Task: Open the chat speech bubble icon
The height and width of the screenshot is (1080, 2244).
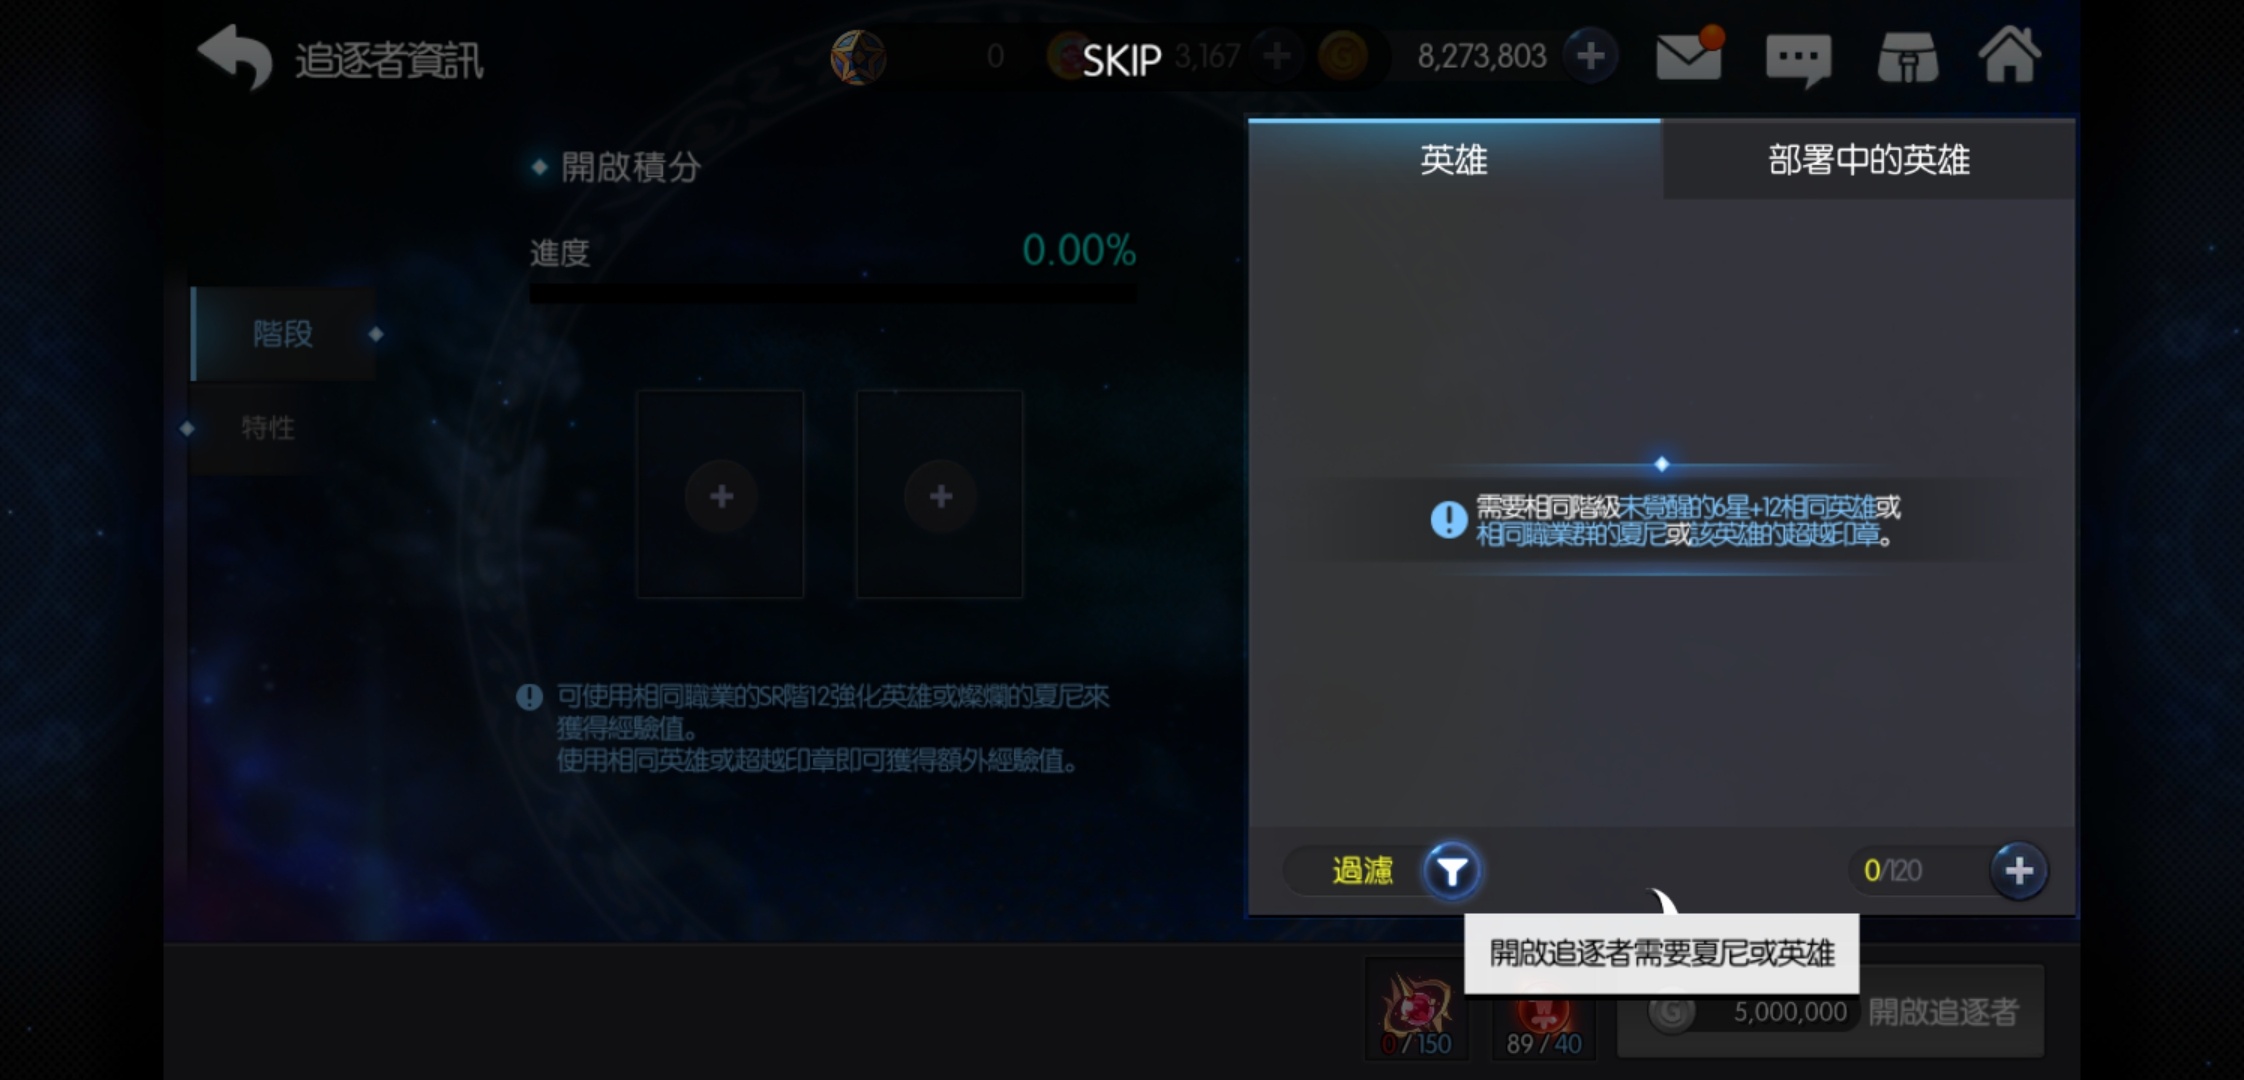Action: [x=1798, y=60]
